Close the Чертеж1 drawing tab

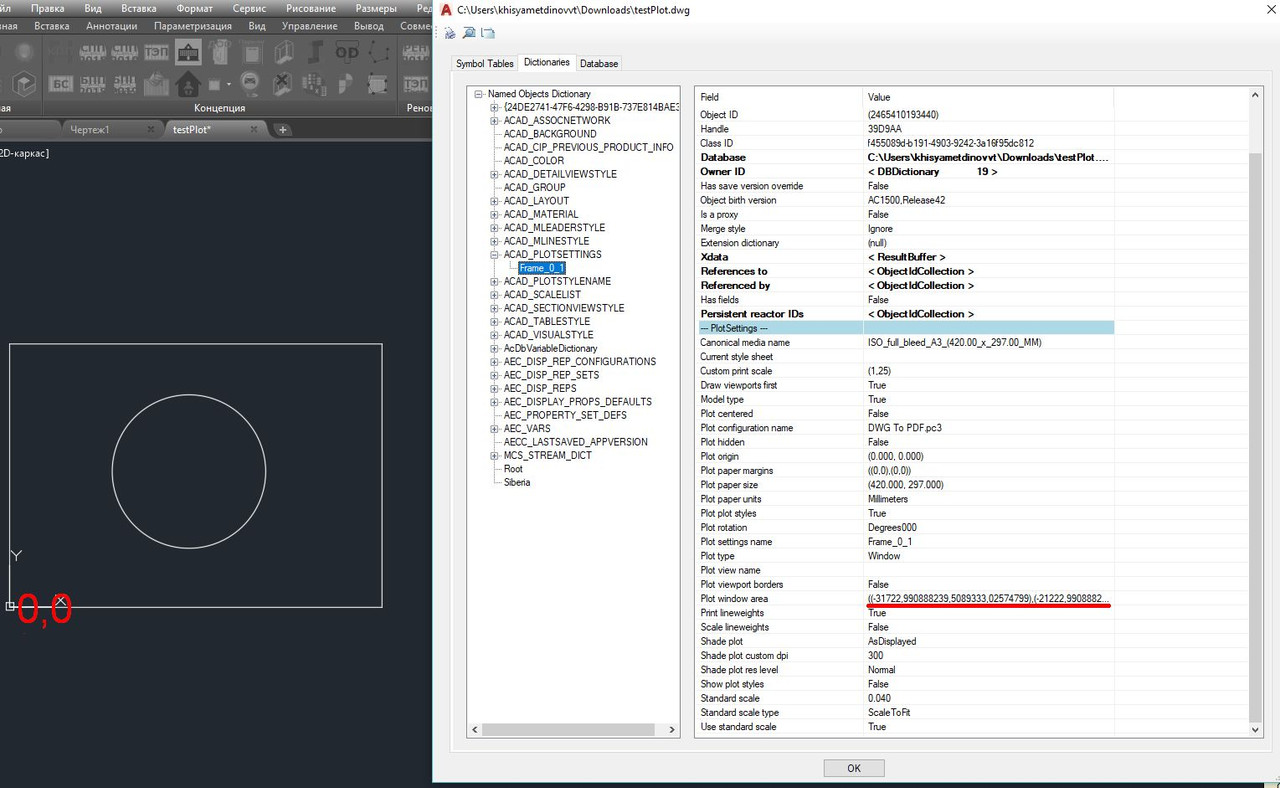tap(151, 129)
